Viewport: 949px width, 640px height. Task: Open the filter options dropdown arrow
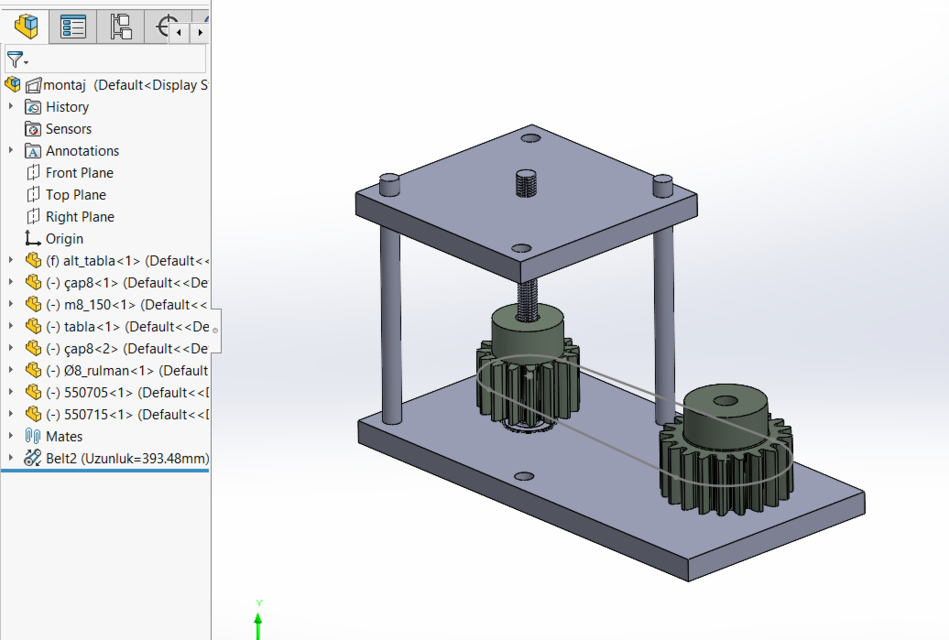(x=26, y=63)
